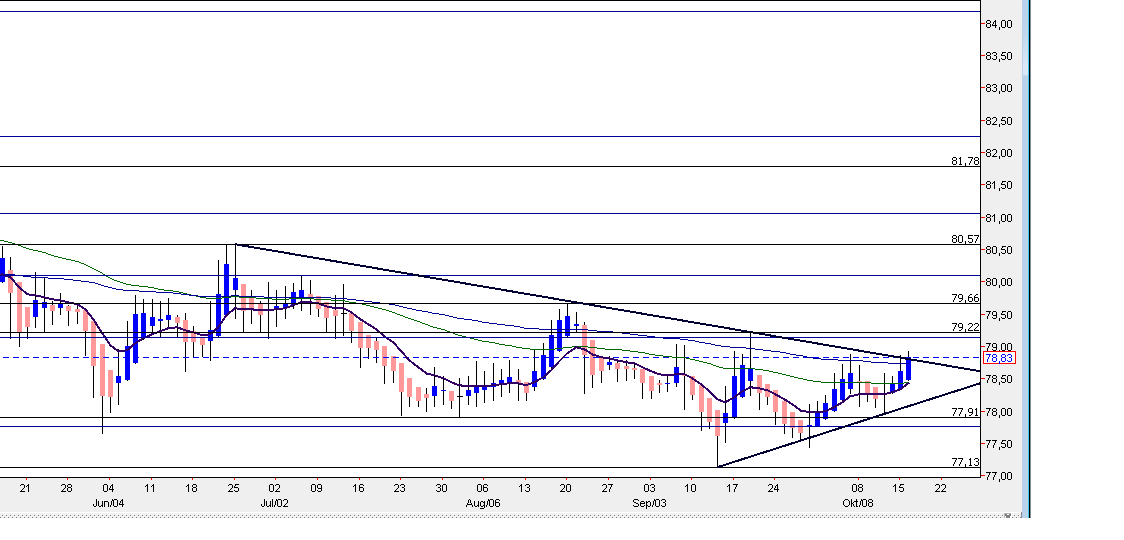This screenshot has width=1124, height=540.
Task: Click the 81,00 price axis label
Action: tap(999, 218)
